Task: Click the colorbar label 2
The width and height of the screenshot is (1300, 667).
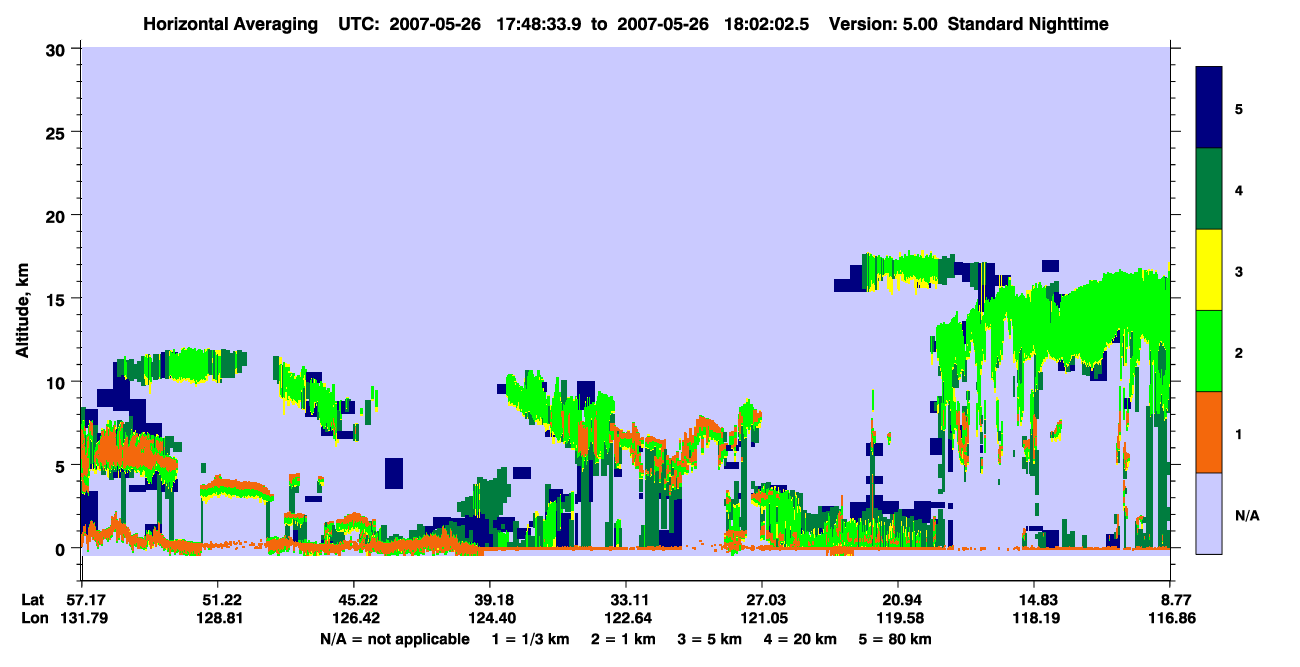Action: click(x=1239, y=353)
